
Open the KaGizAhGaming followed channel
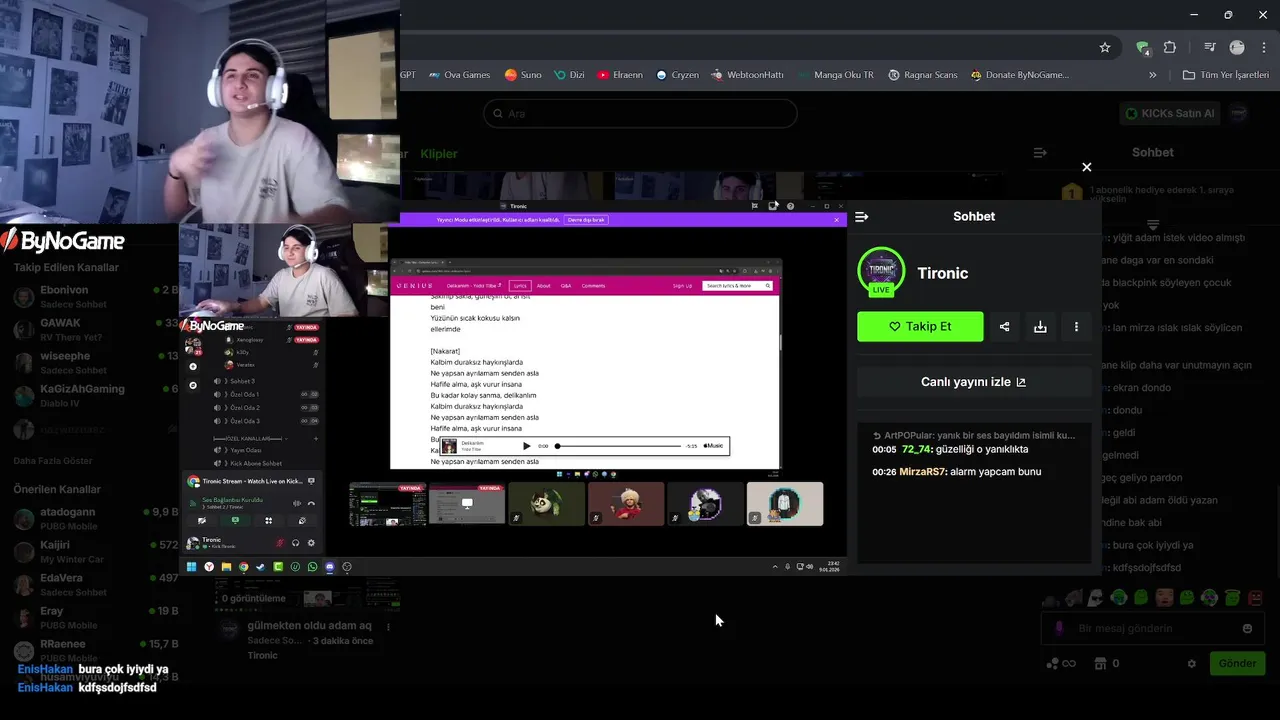96,395
